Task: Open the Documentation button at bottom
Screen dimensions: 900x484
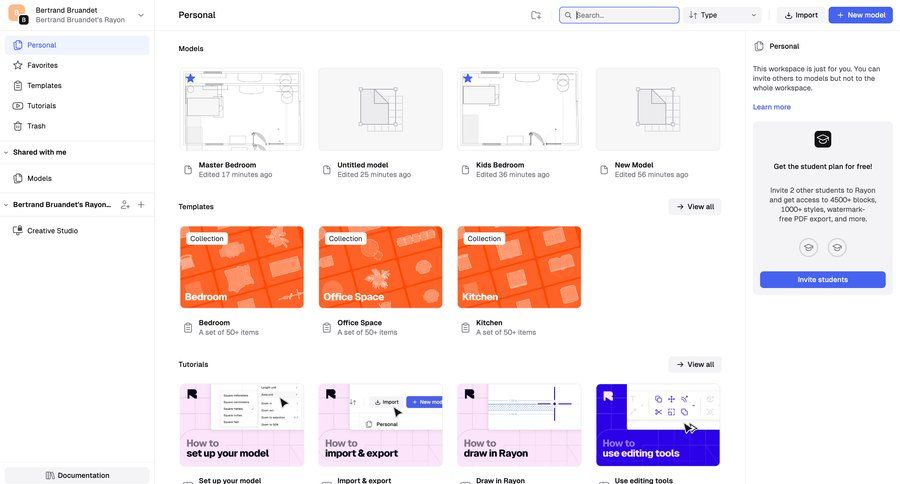Action: coord(77,475)
